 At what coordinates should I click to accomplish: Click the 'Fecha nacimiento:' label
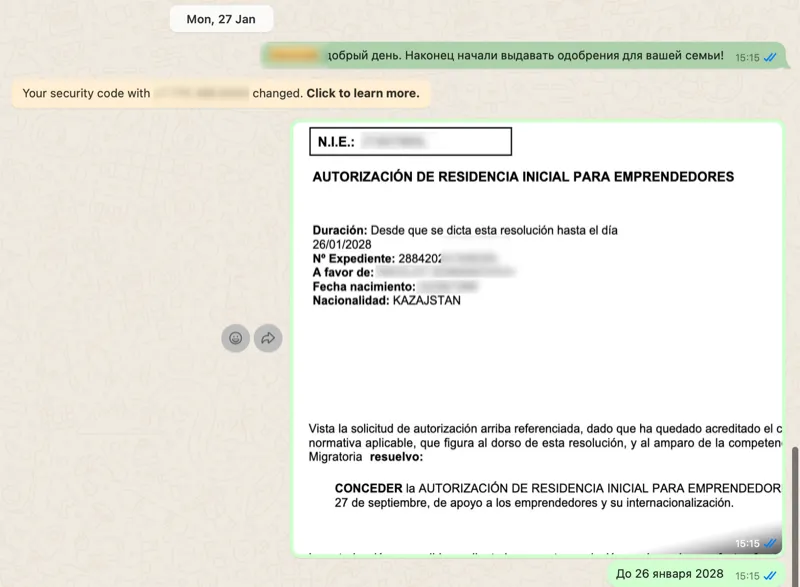[364, 287]
